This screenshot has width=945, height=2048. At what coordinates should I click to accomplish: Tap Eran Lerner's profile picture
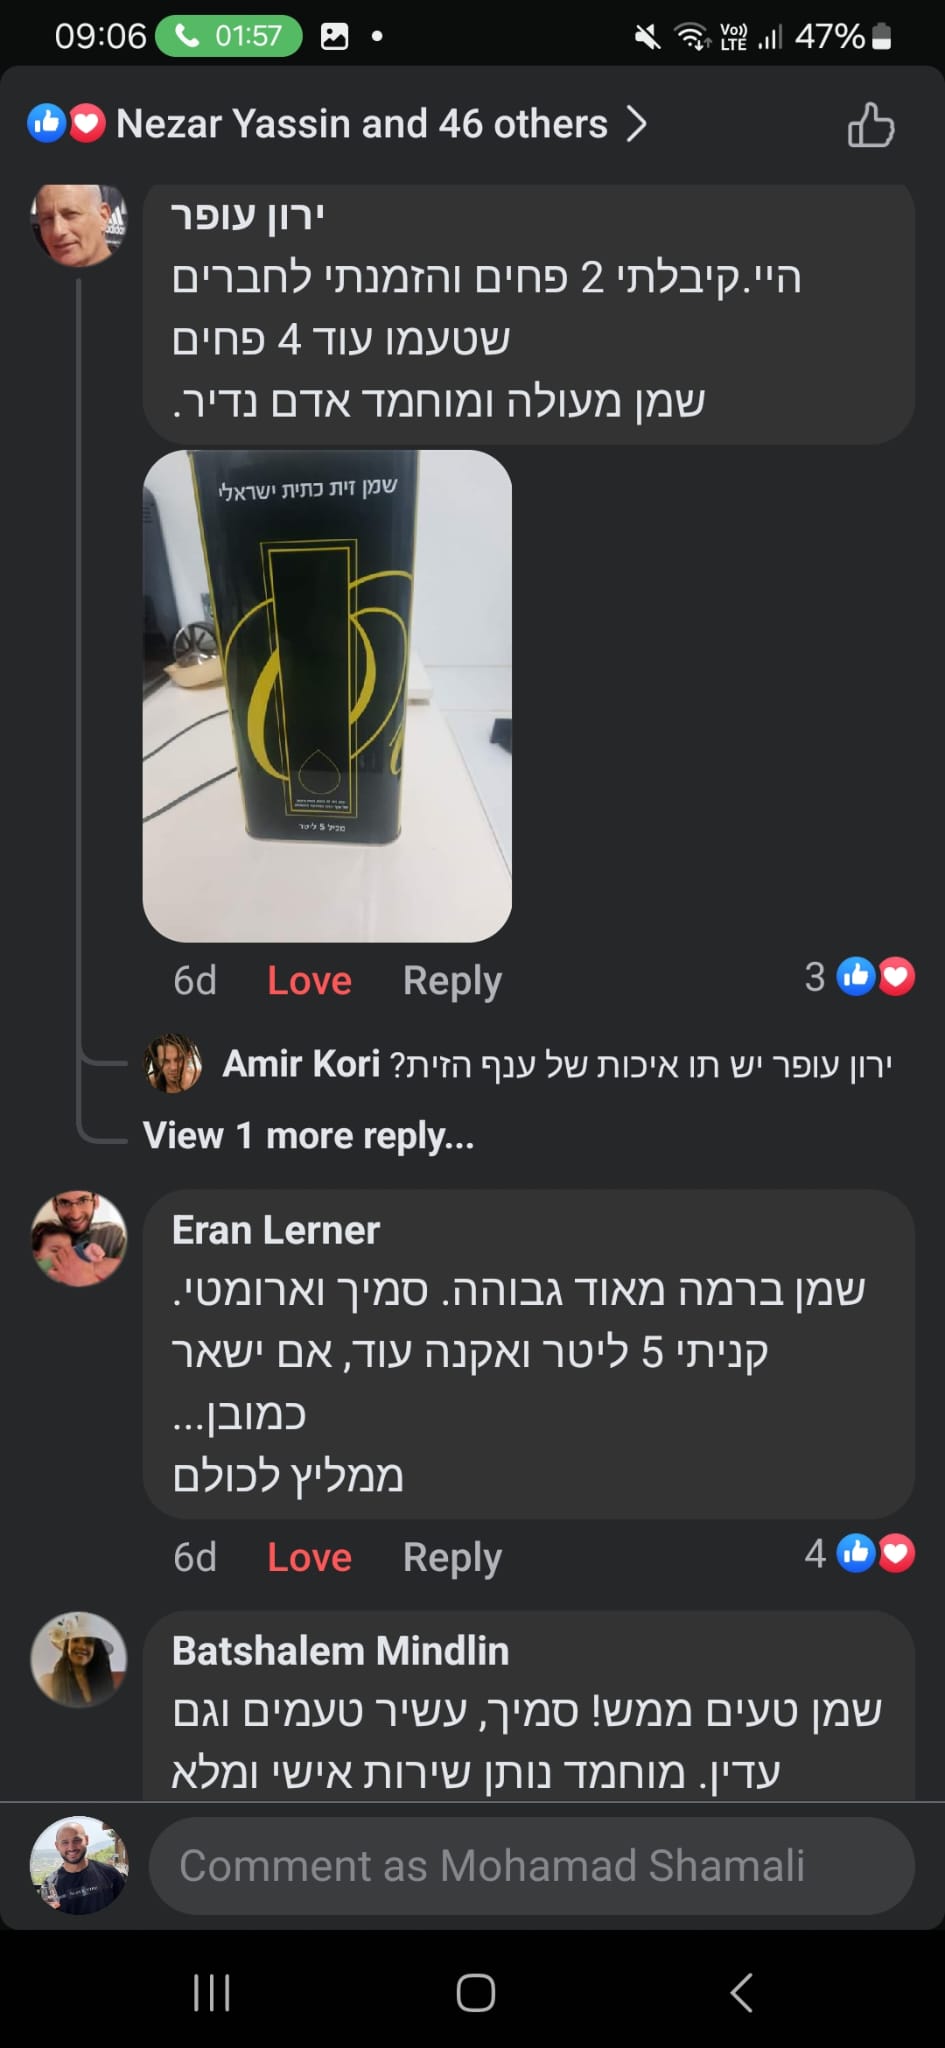pyautogui.click(x=79, y=1238)
